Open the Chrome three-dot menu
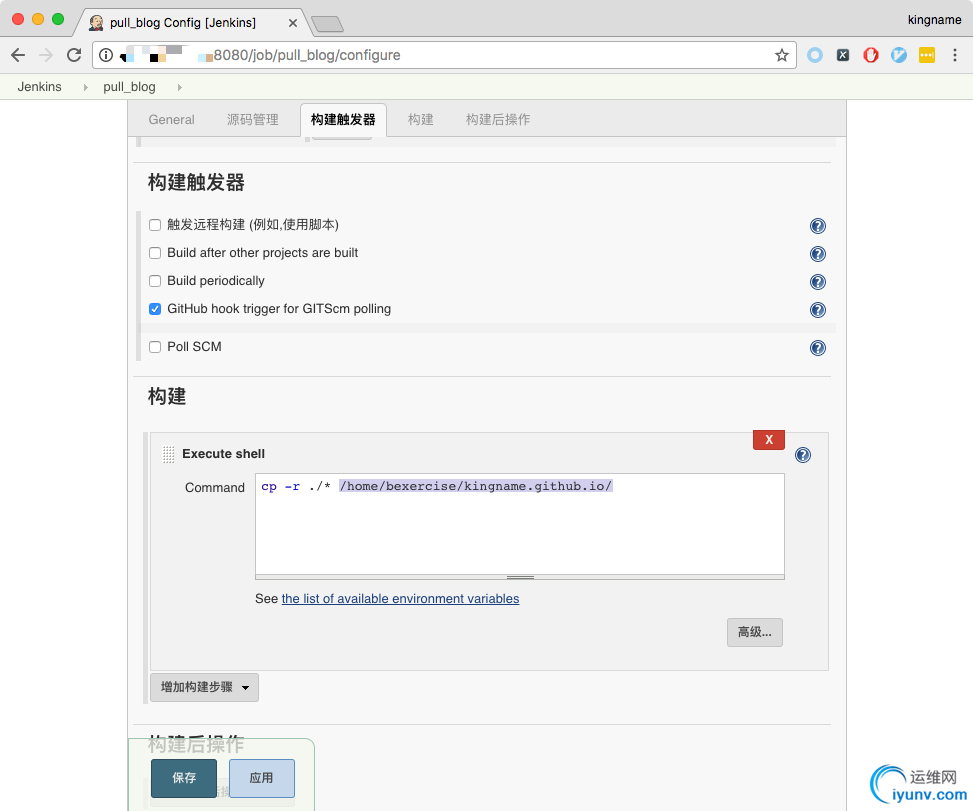The image size is (973, 811). pos(955,55)
